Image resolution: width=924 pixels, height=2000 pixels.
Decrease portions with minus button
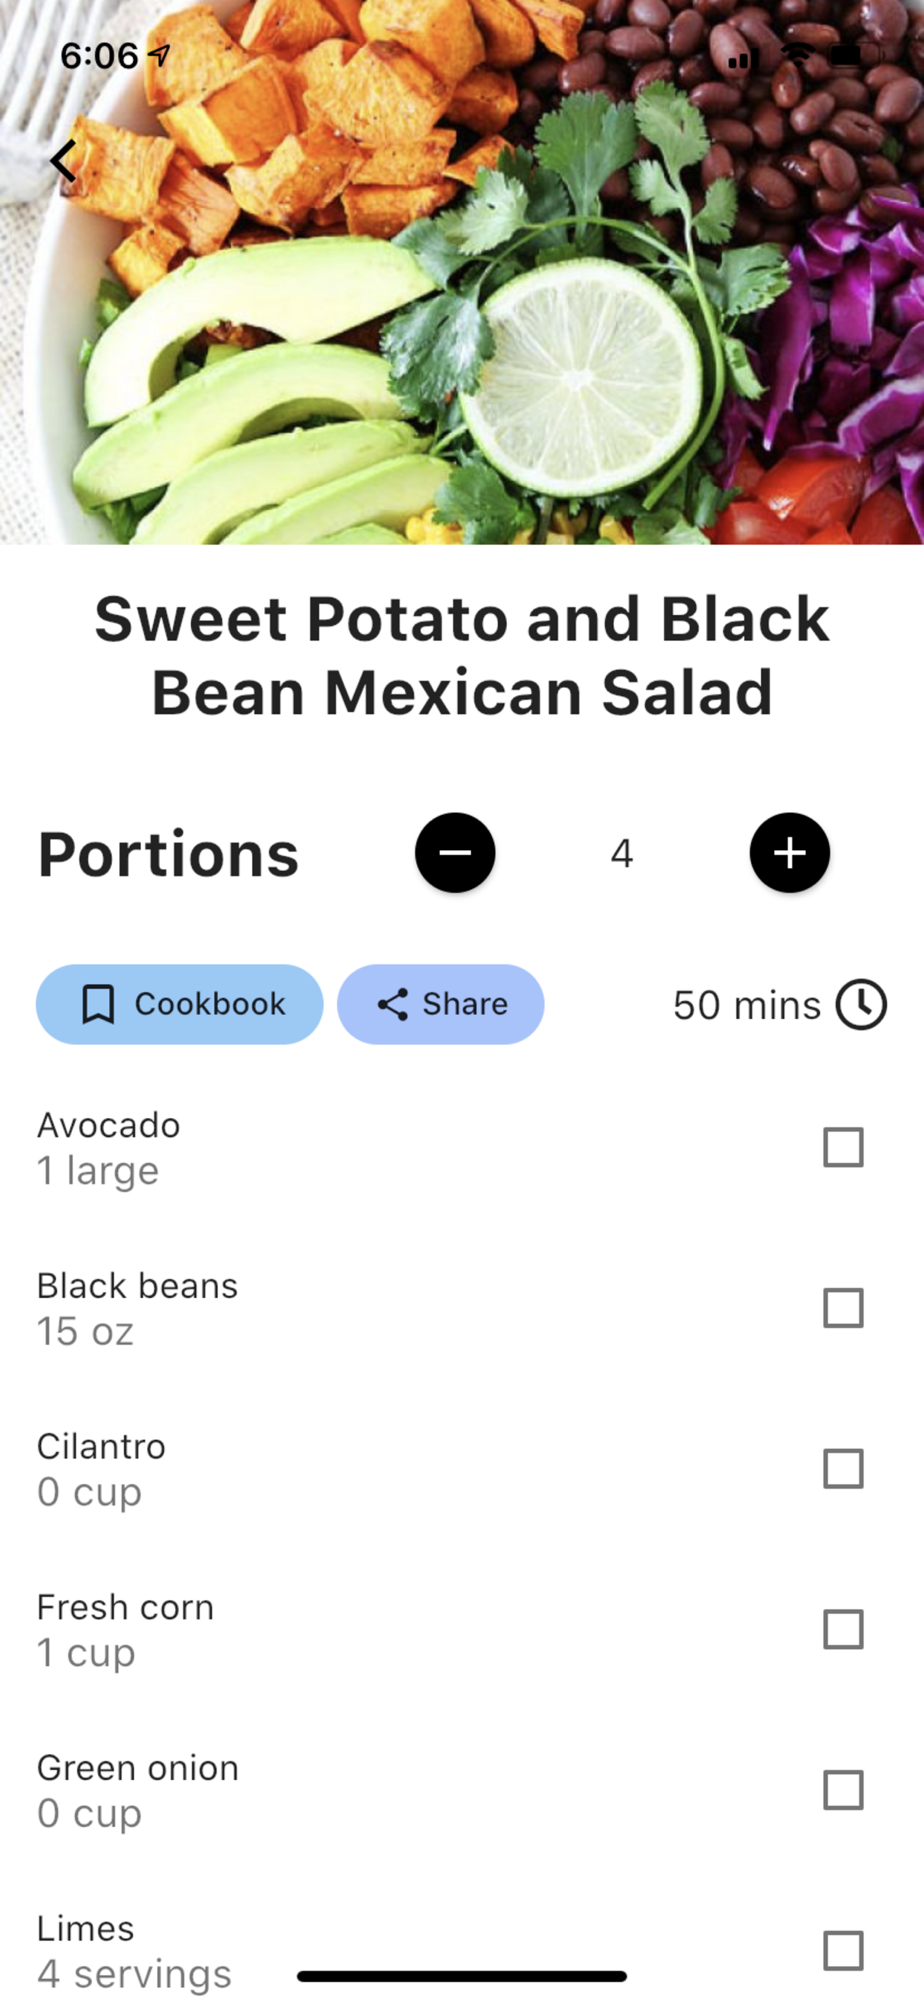tap(455, 853)
